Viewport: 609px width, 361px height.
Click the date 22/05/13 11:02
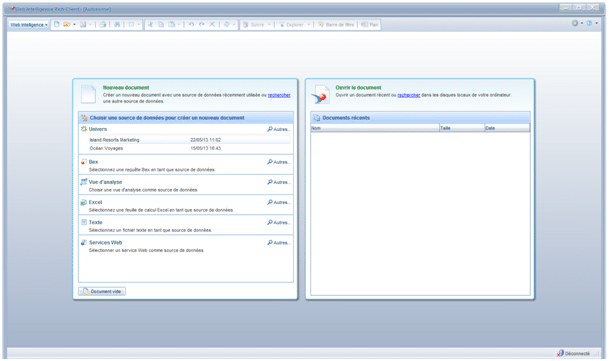coord(205,140)
